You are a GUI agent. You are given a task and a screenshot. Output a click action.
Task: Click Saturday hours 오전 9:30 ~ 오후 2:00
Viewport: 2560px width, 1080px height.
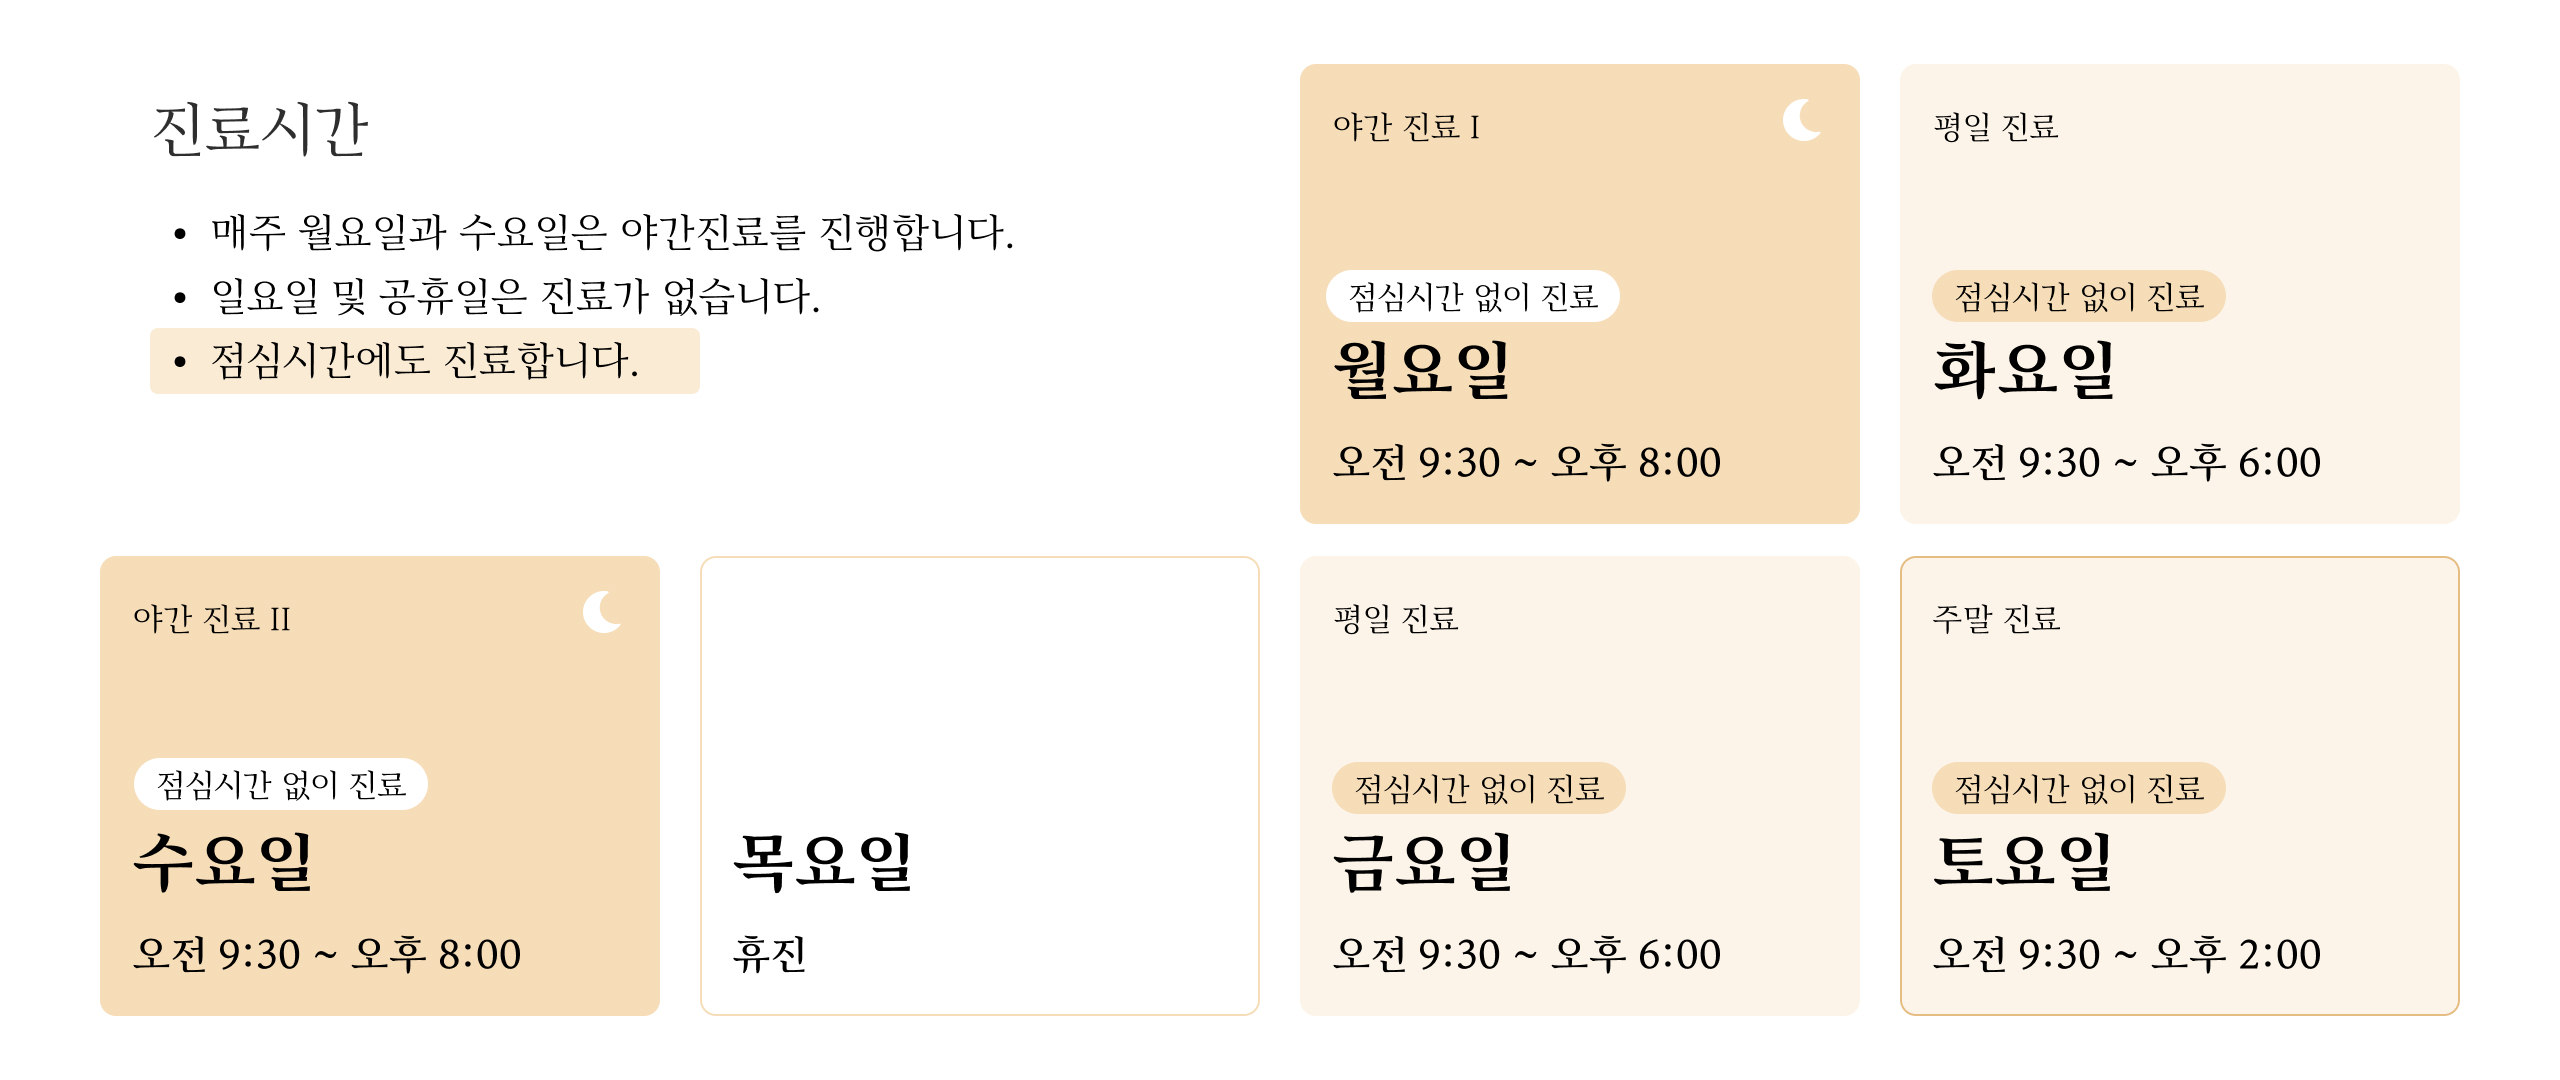click(2127, 954)
